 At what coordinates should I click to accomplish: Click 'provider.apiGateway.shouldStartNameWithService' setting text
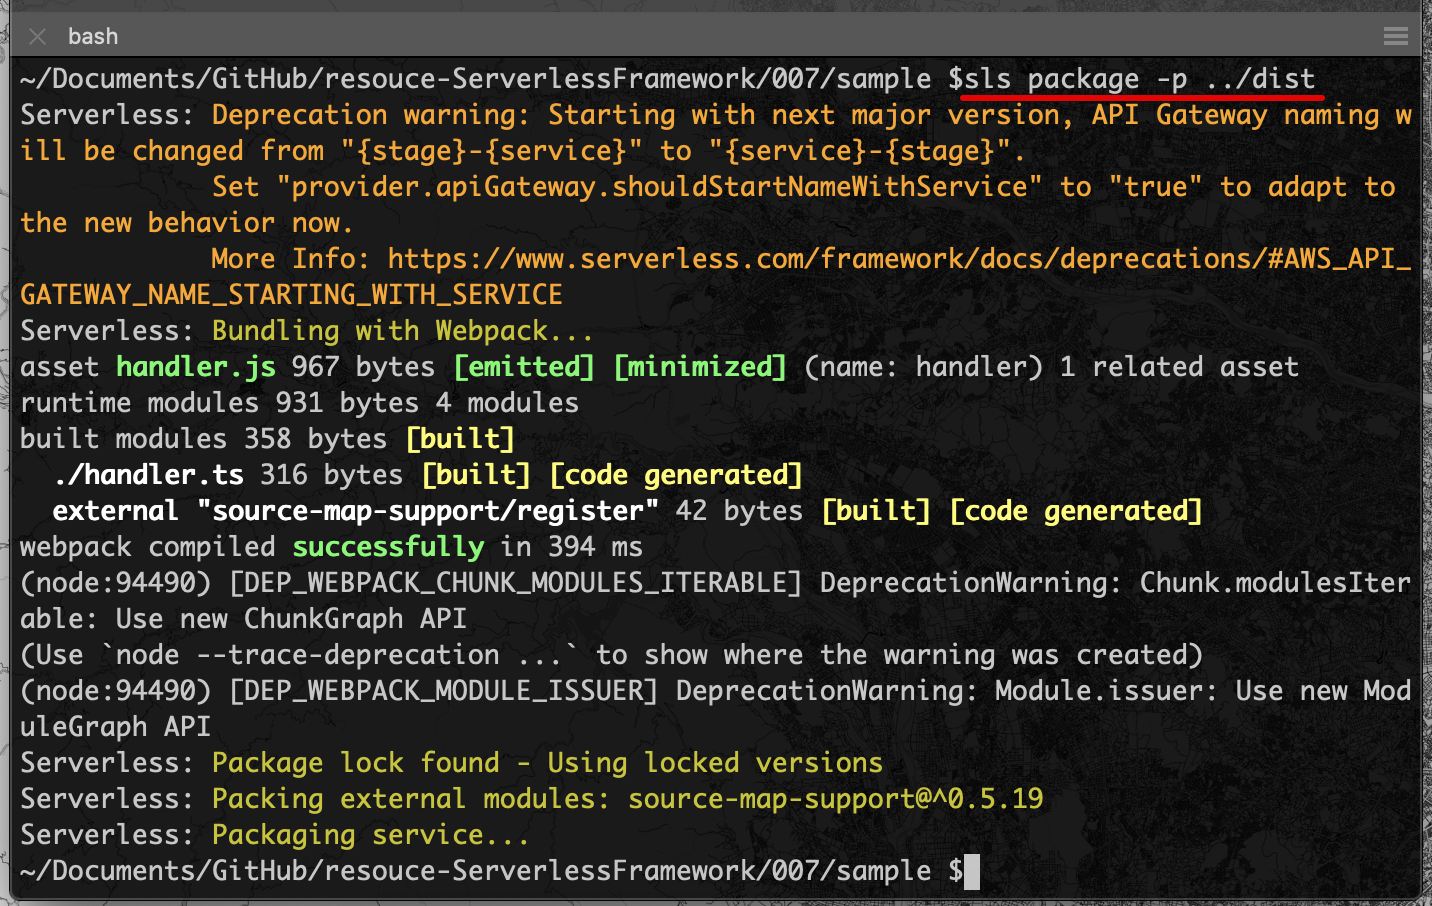point(659,187)
